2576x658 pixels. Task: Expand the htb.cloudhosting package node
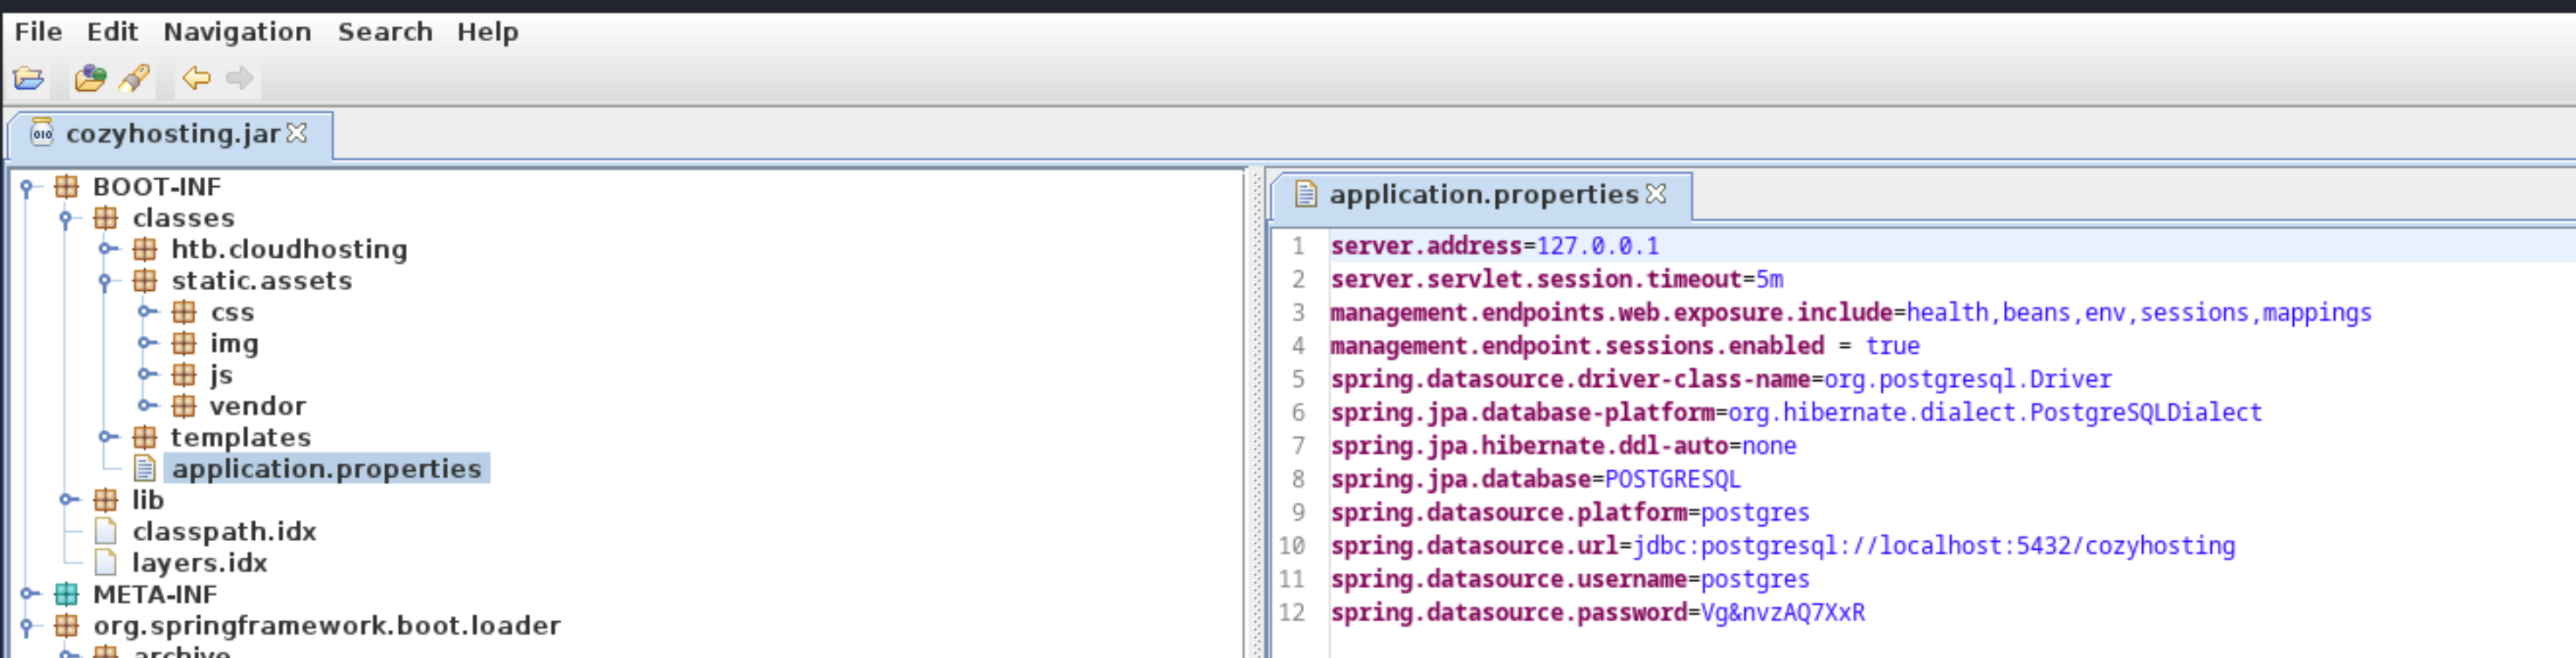[x=106, y=249]
